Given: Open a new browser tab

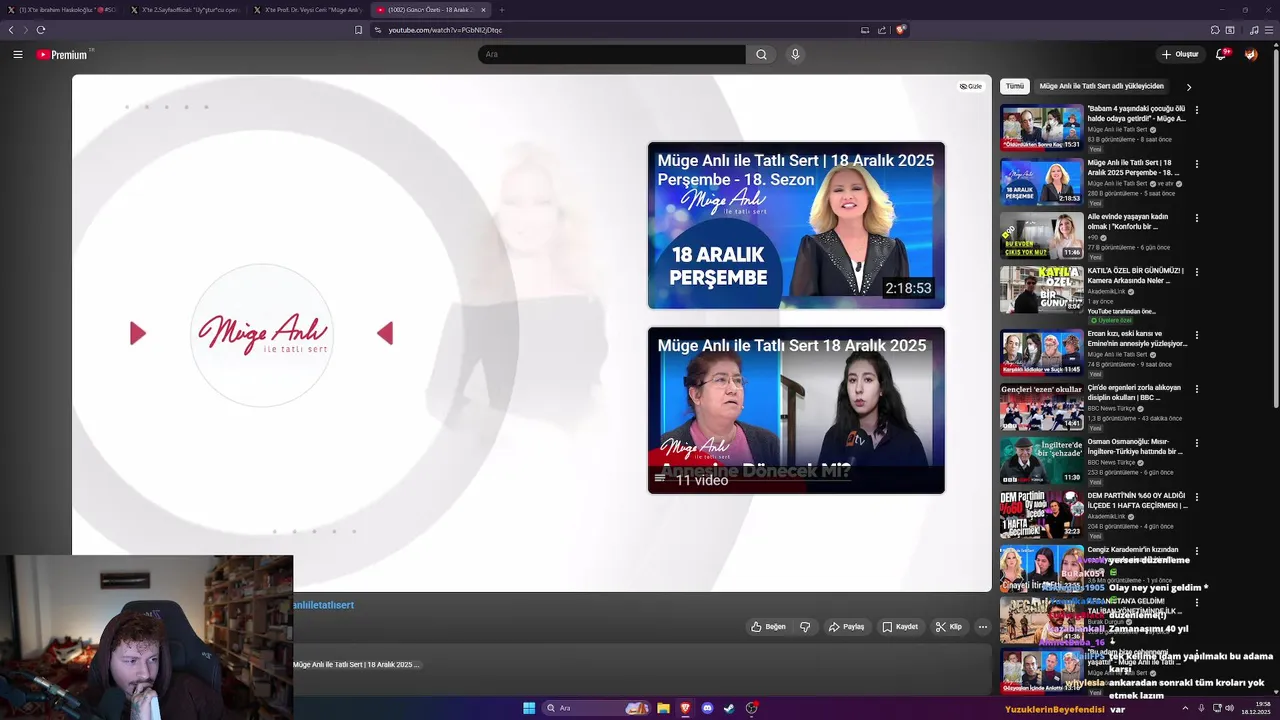Looking at the screenshot, I should (x=502, y=10).
